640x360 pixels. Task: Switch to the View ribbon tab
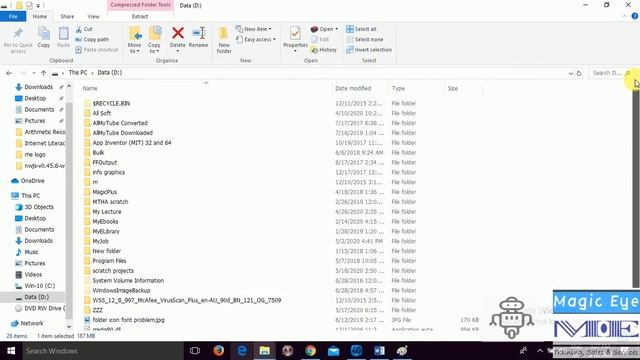coord(93,16)
